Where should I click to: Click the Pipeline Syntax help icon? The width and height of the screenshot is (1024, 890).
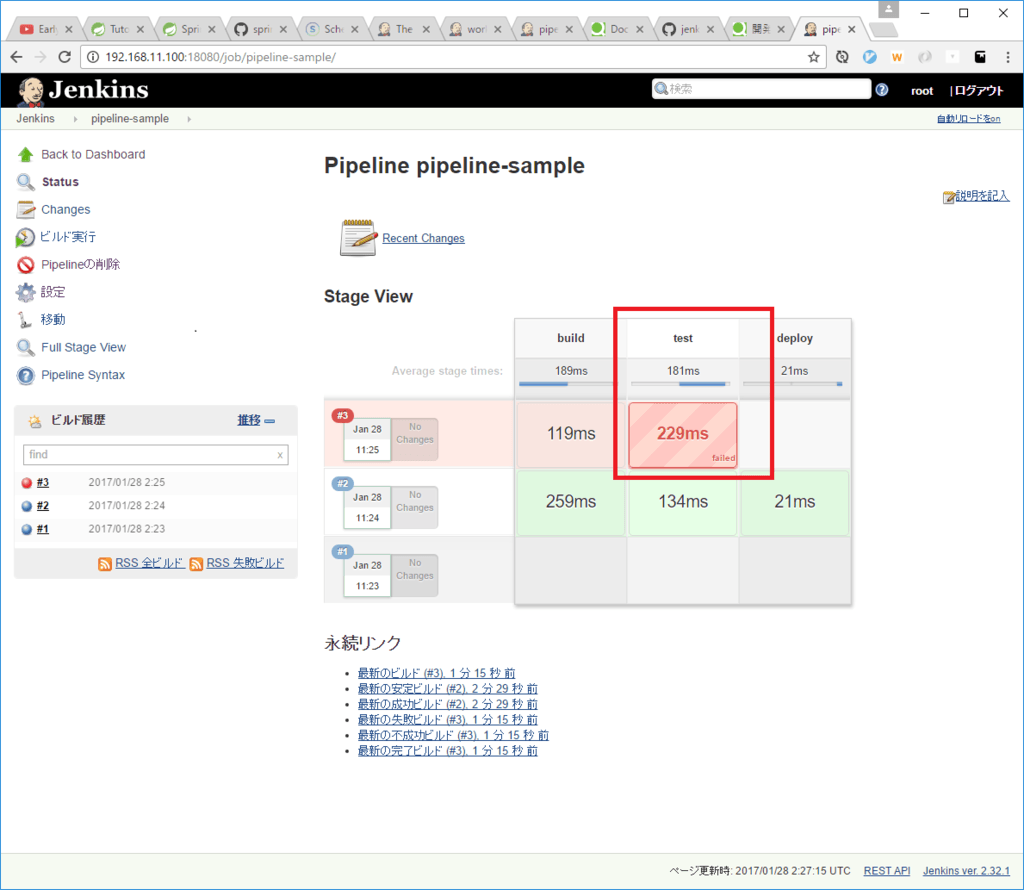pyautogui.click(x=25, y=376)
